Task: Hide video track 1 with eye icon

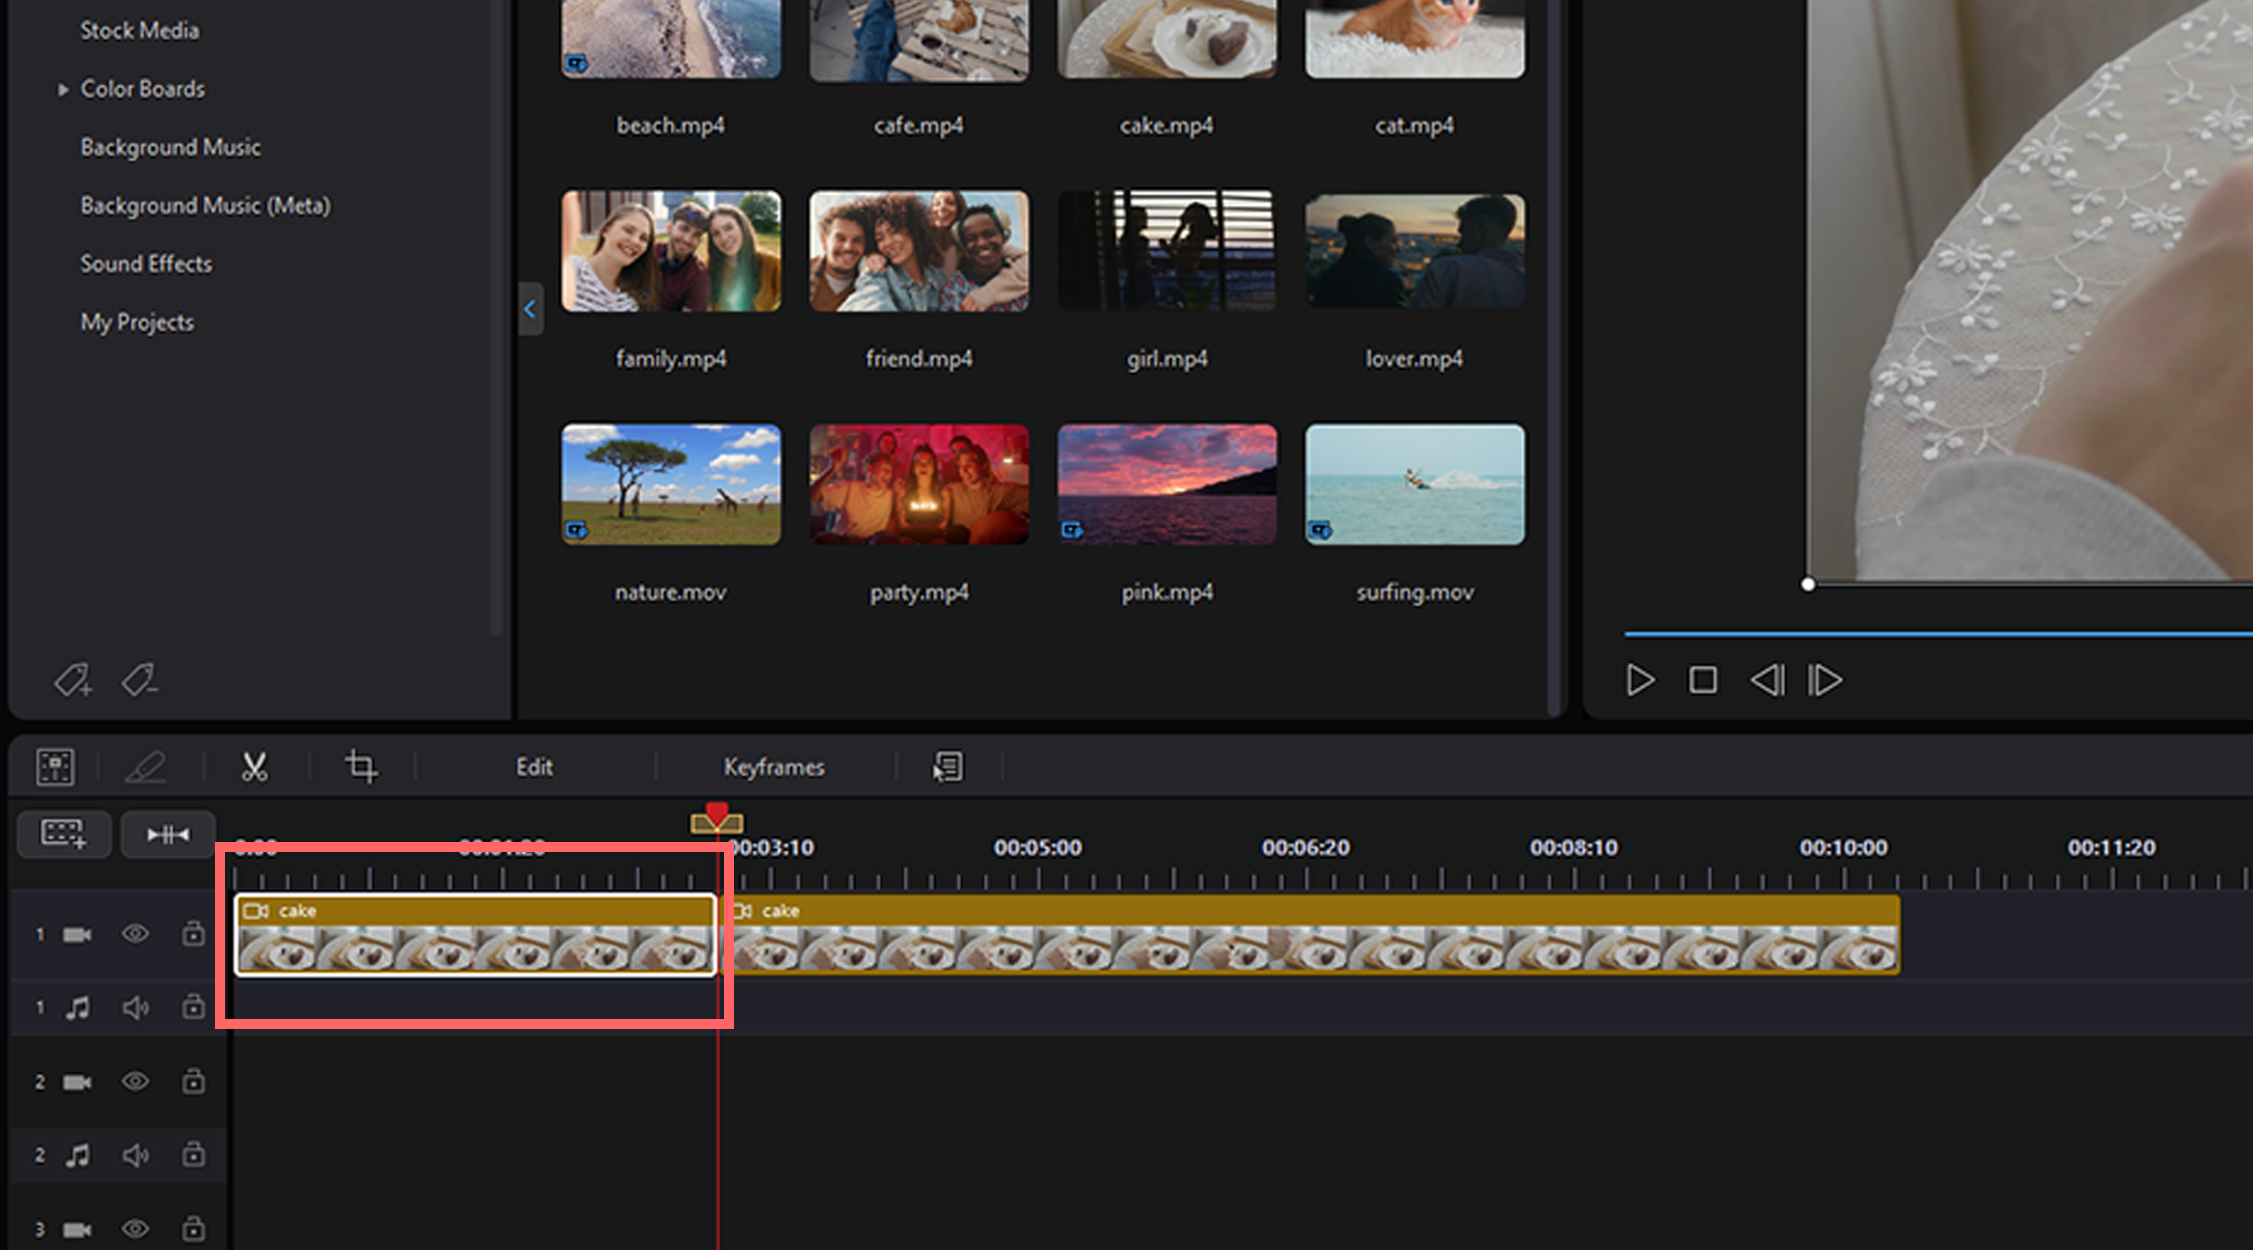Action: click(135, 934)
